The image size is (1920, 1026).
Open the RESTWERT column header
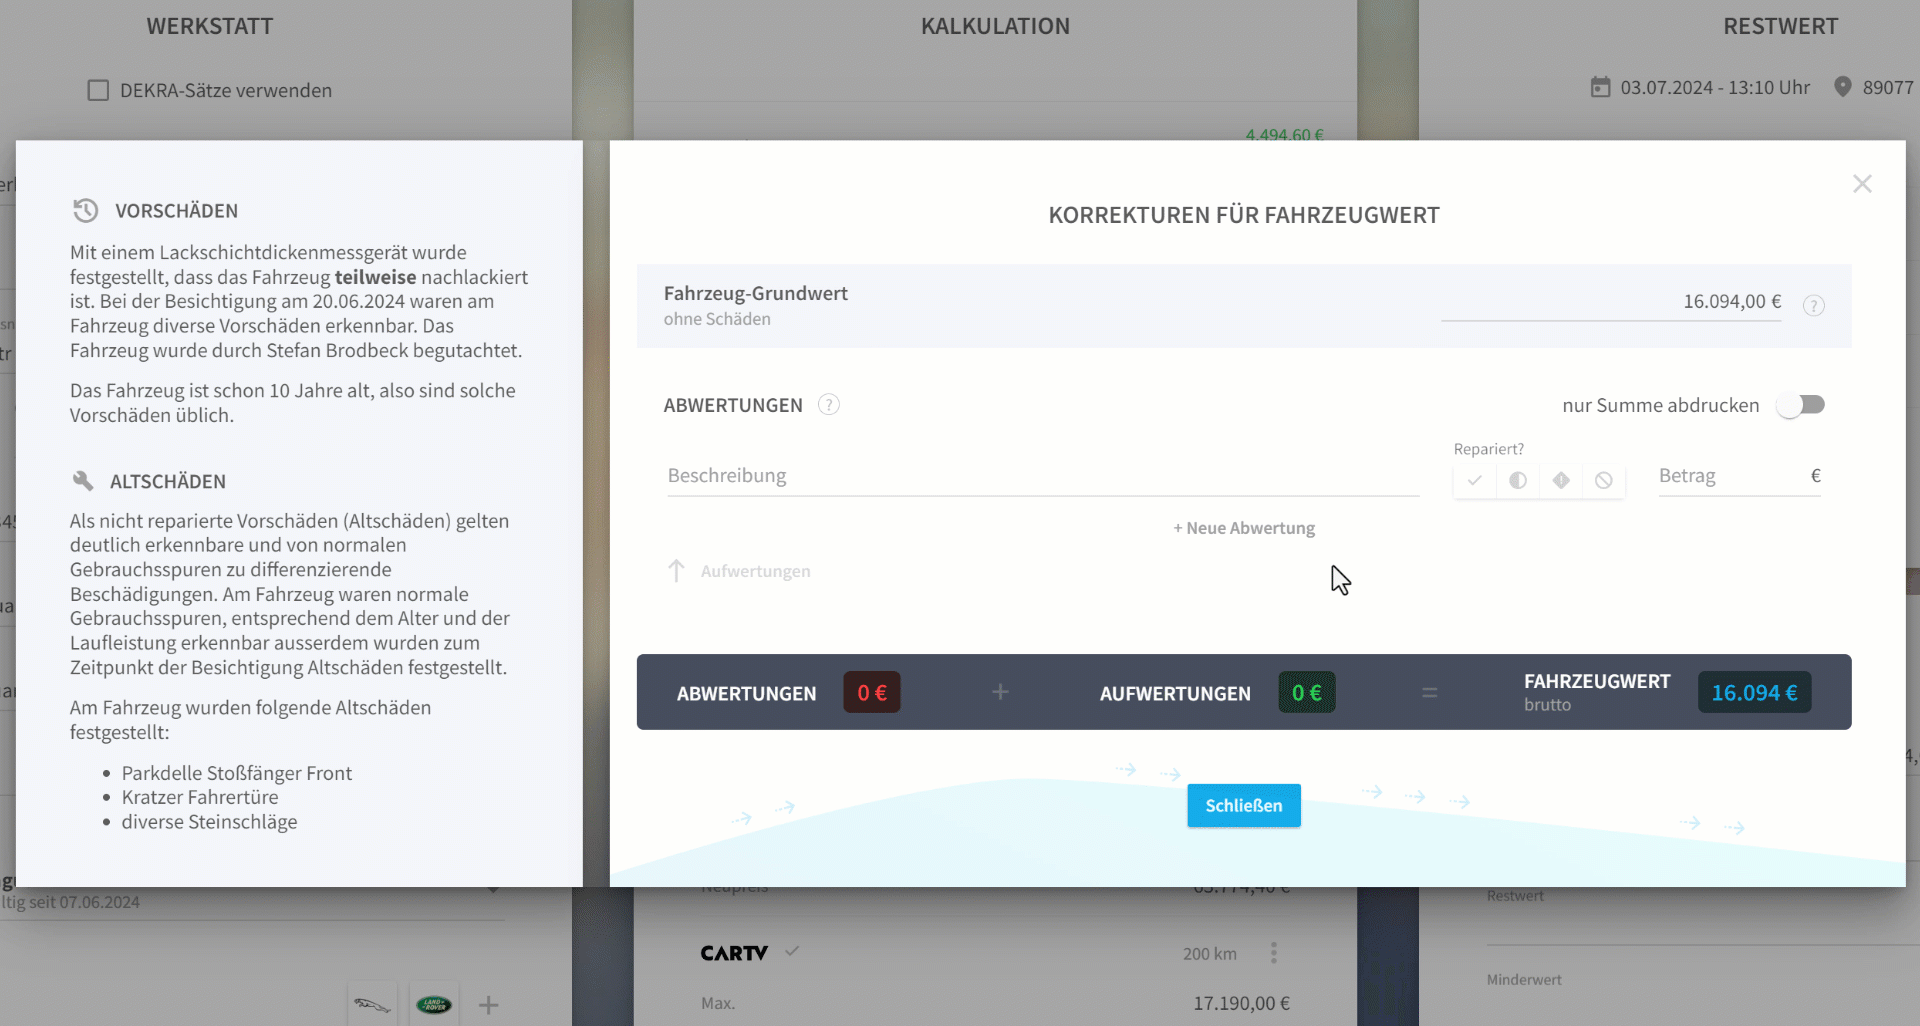1780,27
